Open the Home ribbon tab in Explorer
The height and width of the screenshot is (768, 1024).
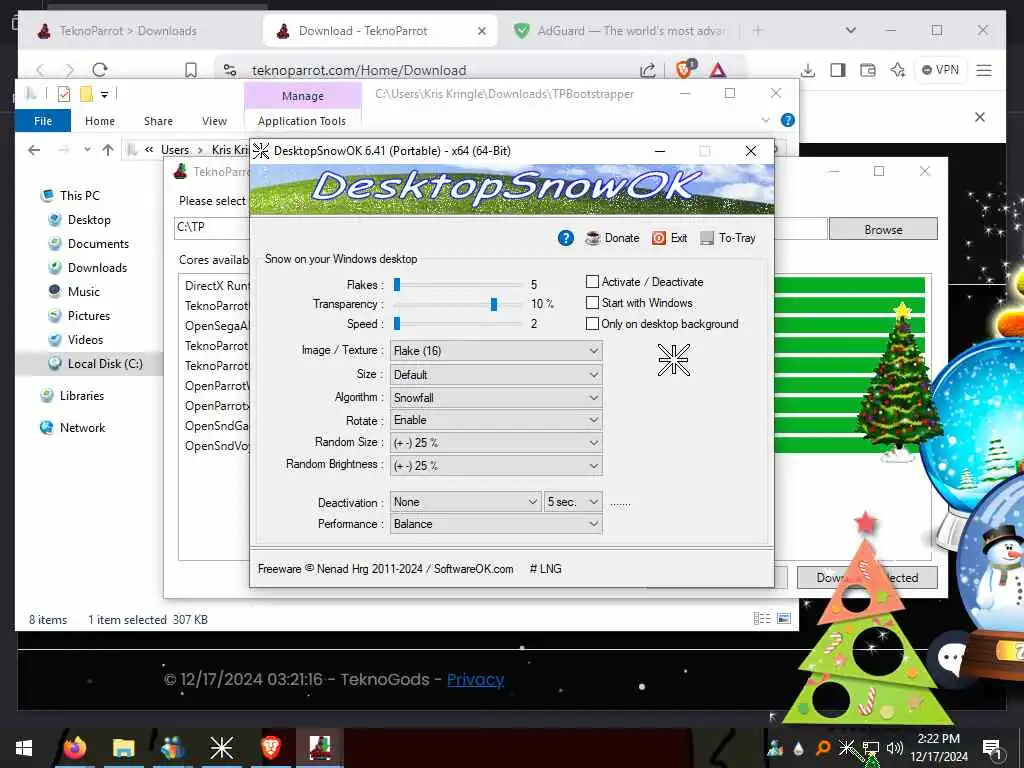tap(100, 121)
